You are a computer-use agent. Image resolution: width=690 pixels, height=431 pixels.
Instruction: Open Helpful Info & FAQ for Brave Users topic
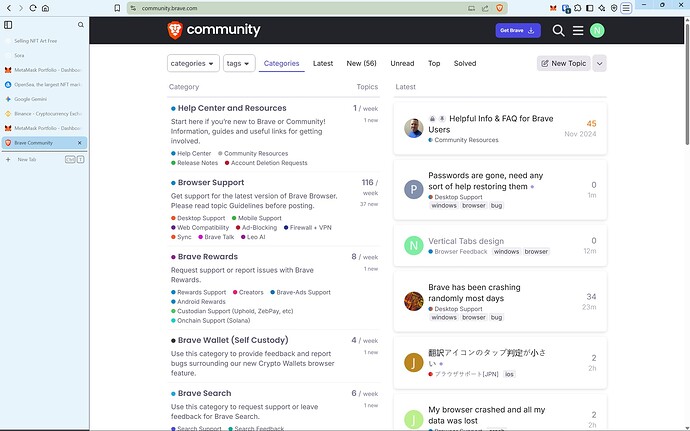click(491, 124)
